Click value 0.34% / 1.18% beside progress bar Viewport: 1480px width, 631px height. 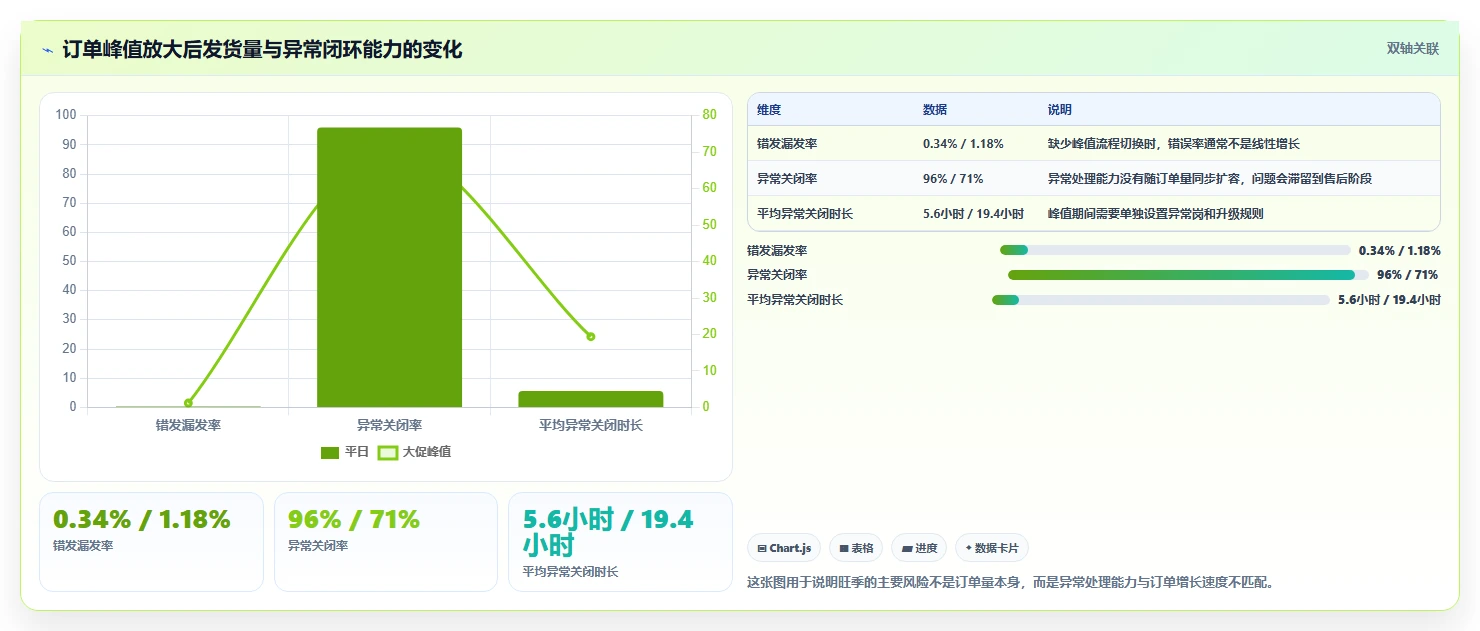(1399, 250)
